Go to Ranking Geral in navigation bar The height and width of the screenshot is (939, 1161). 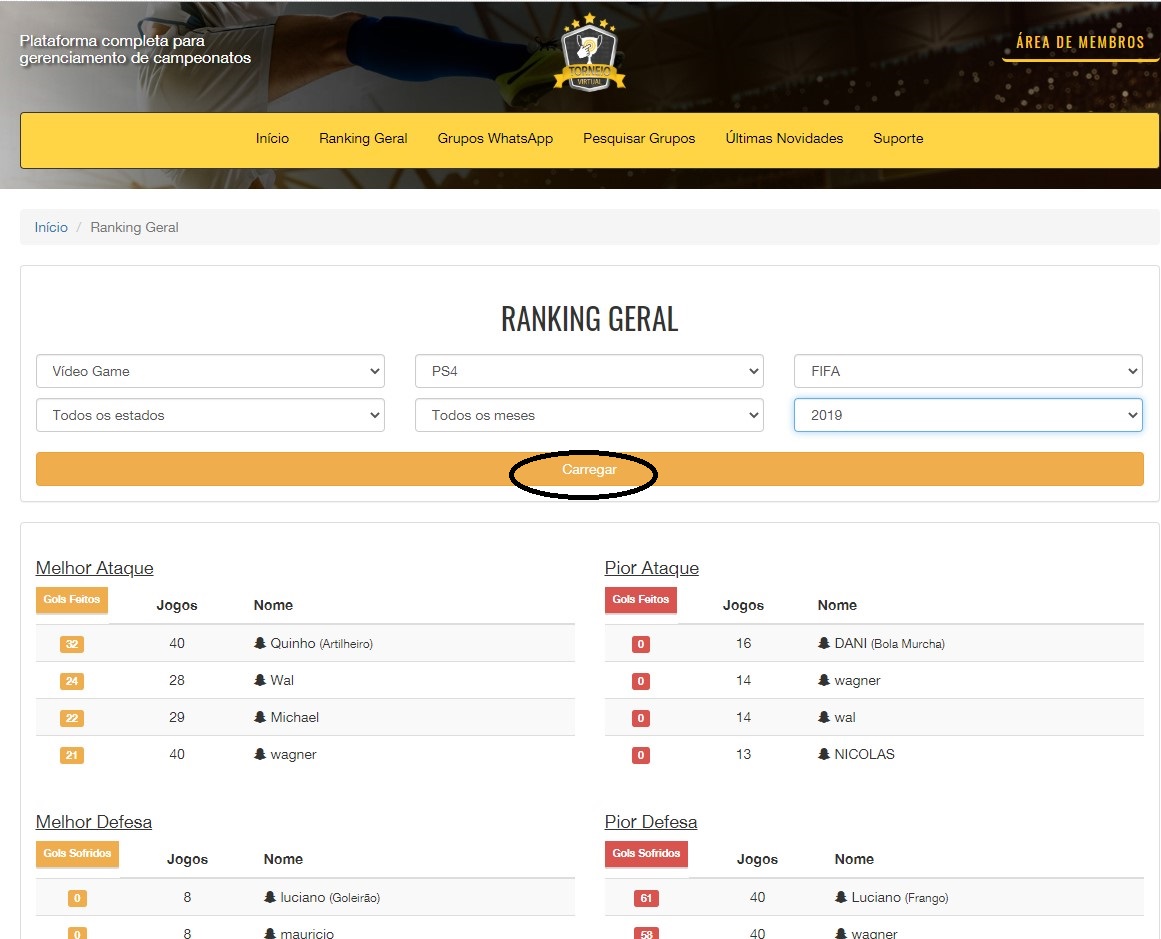click(x=363, y=139)
